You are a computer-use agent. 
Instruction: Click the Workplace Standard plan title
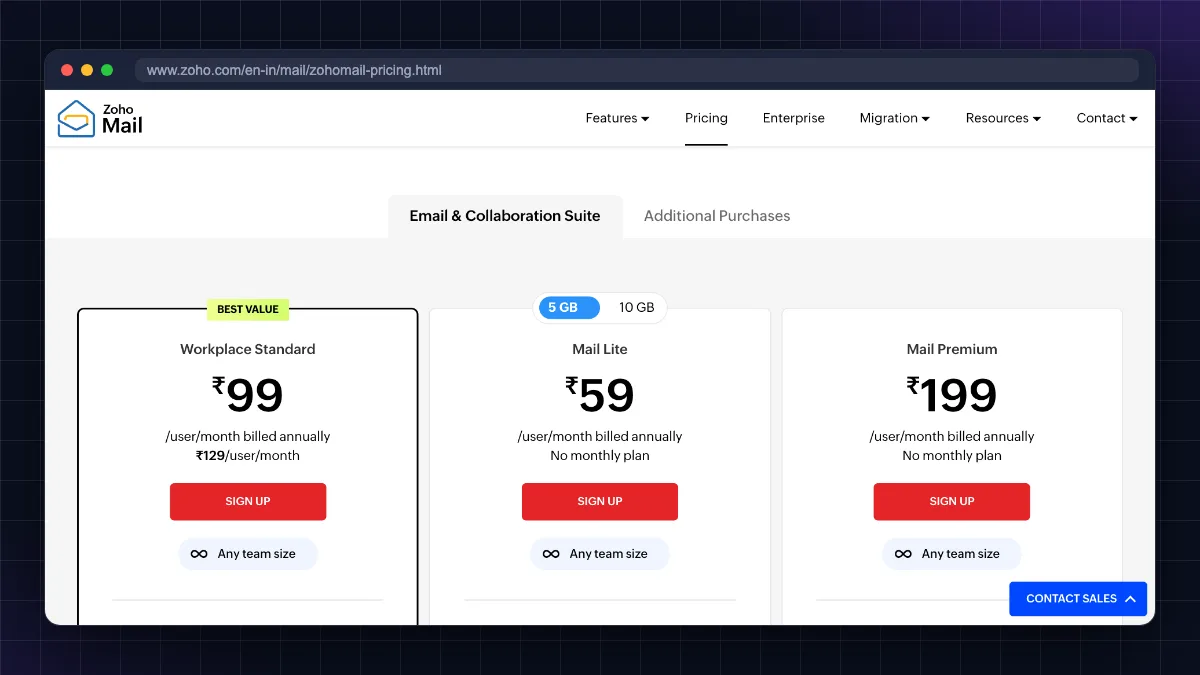point(248,349)
